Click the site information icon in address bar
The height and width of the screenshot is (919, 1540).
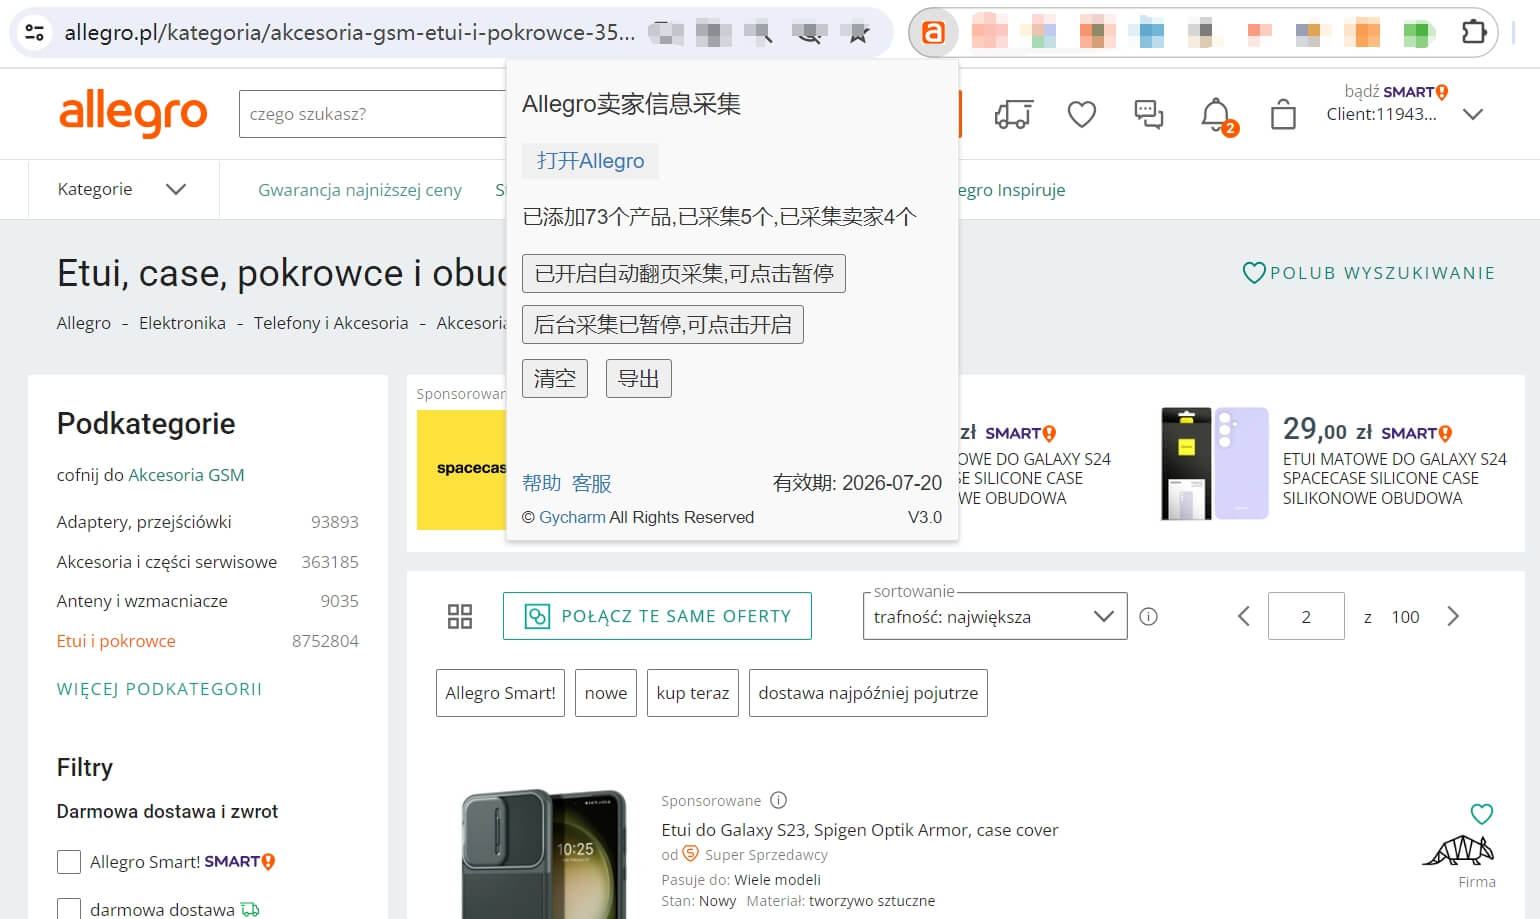[x=35, y=33]
